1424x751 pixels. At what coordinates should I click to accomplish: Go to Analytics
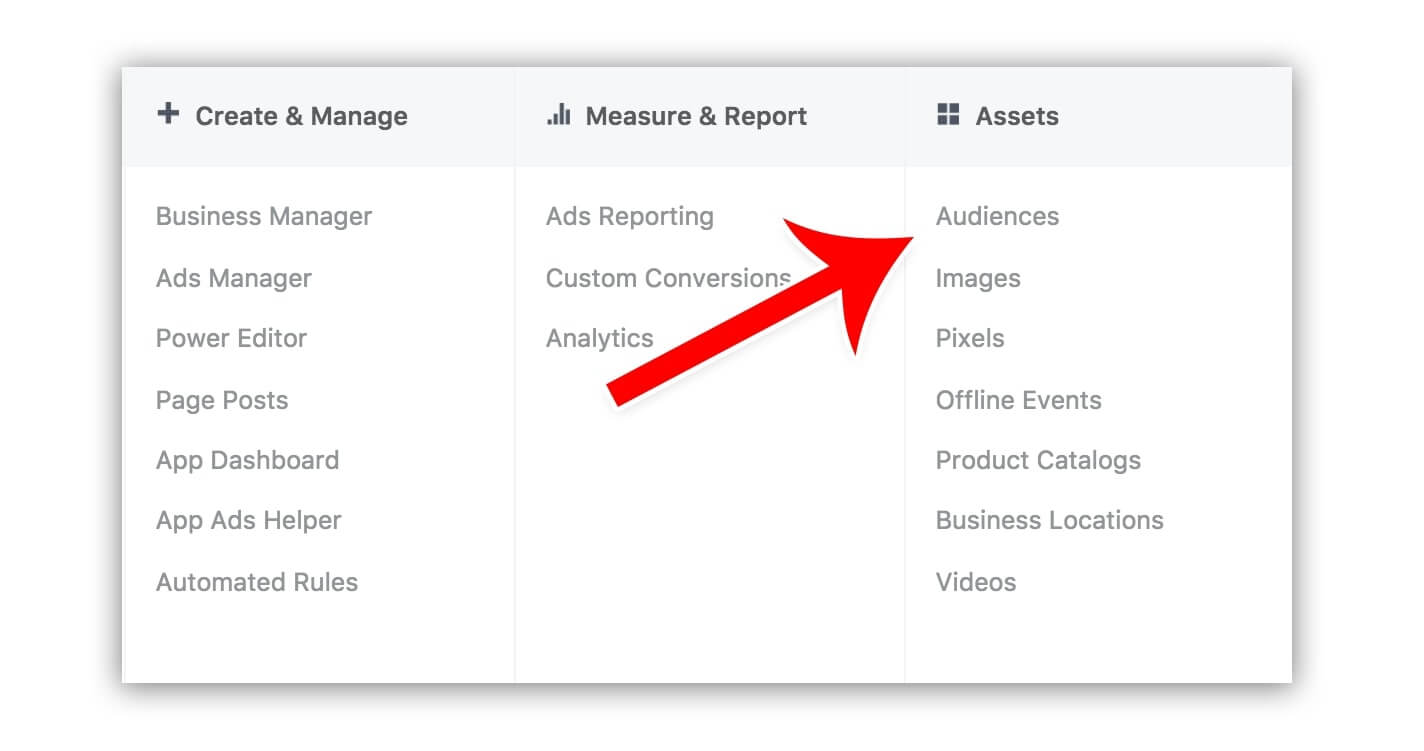[599, 339]
